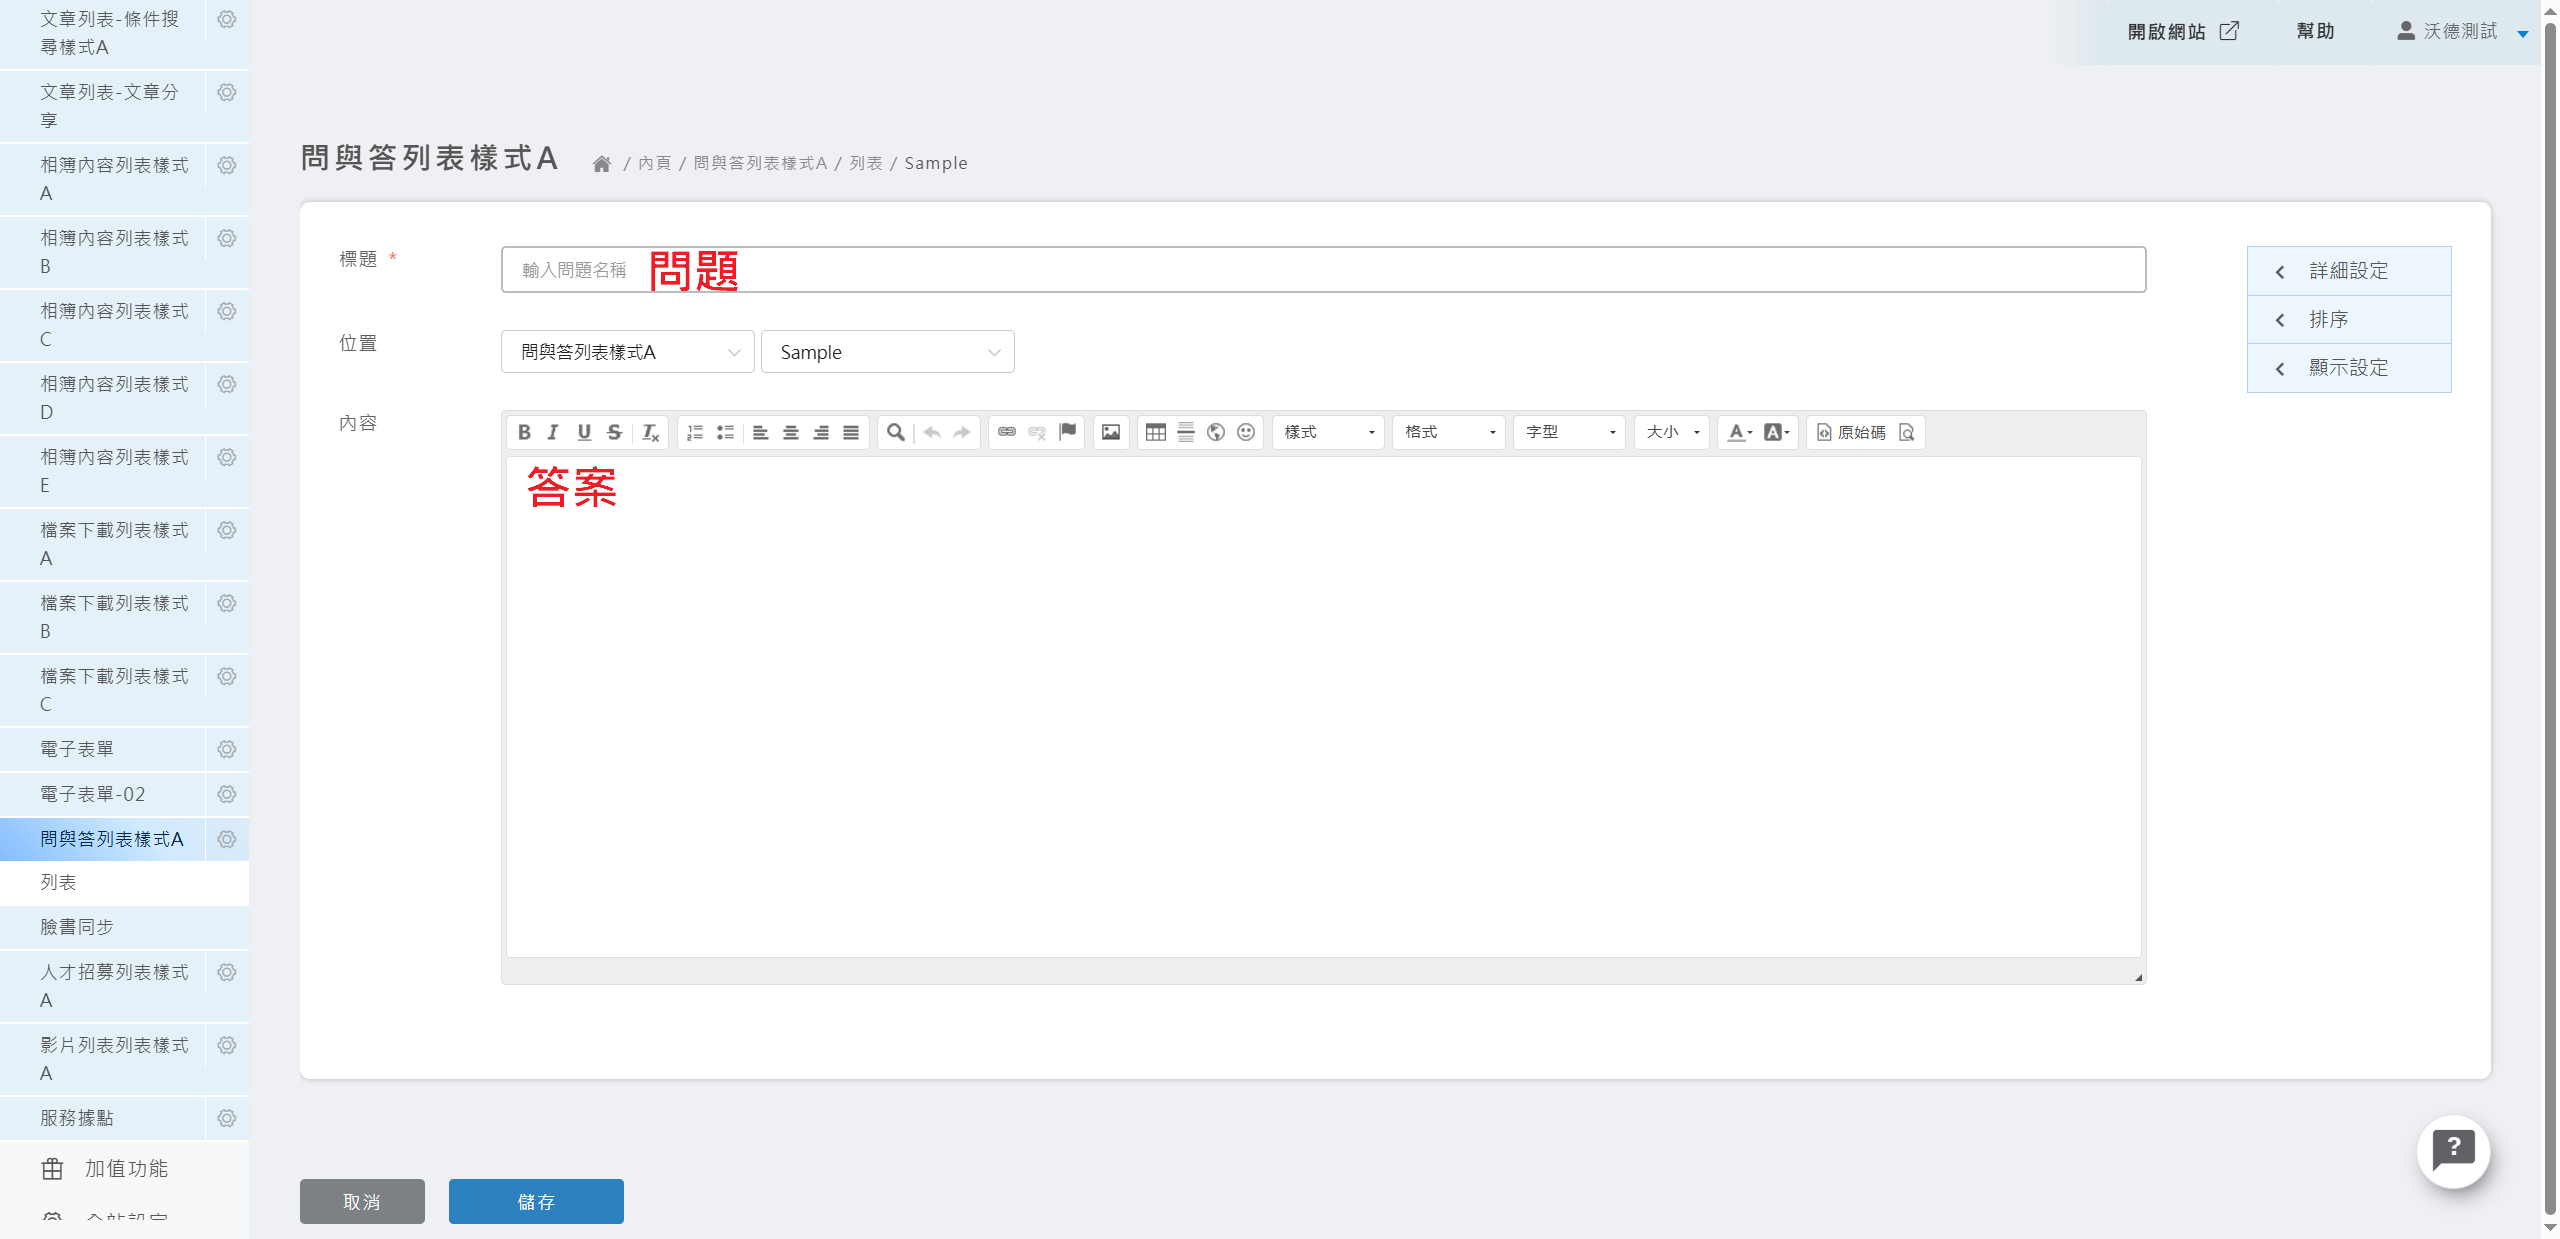The height and width of the screenshot is (1239, 2560).
Task: Insert a table in editor
Action: coord(1155,432)
